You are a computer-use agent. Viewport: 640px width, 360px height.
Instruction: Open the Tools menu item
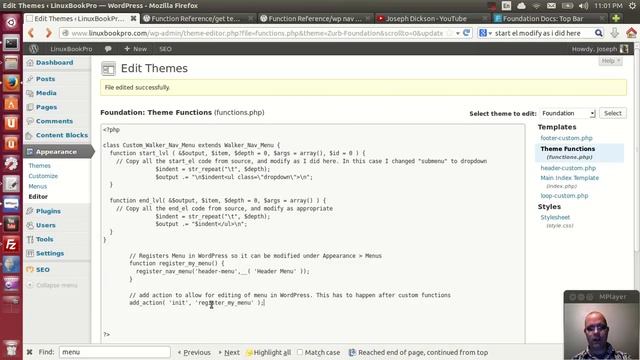(x=44, y=239)
